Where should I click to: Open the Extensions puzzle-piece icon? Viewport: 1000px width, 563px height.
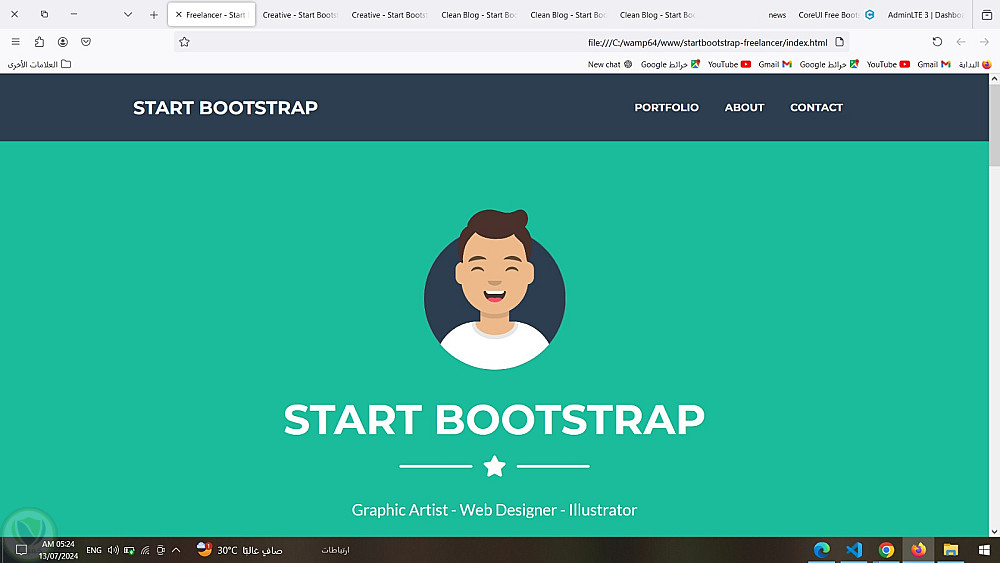(x=39, y=42)
